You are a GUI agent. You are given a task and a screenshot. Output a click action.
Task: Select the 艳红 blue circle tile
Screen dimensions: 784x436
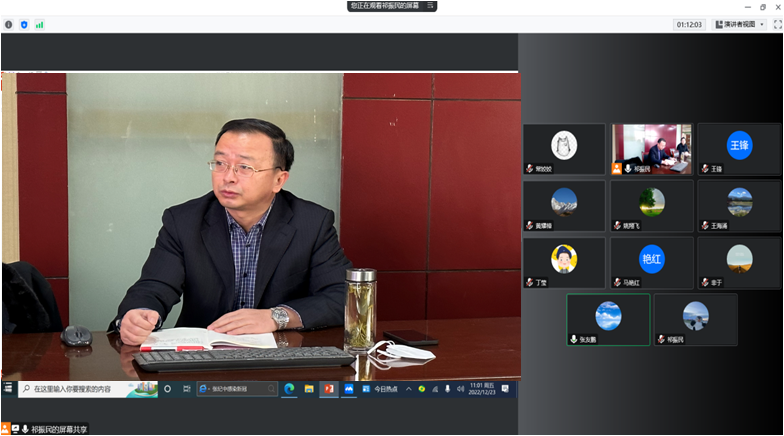(652, 263)
